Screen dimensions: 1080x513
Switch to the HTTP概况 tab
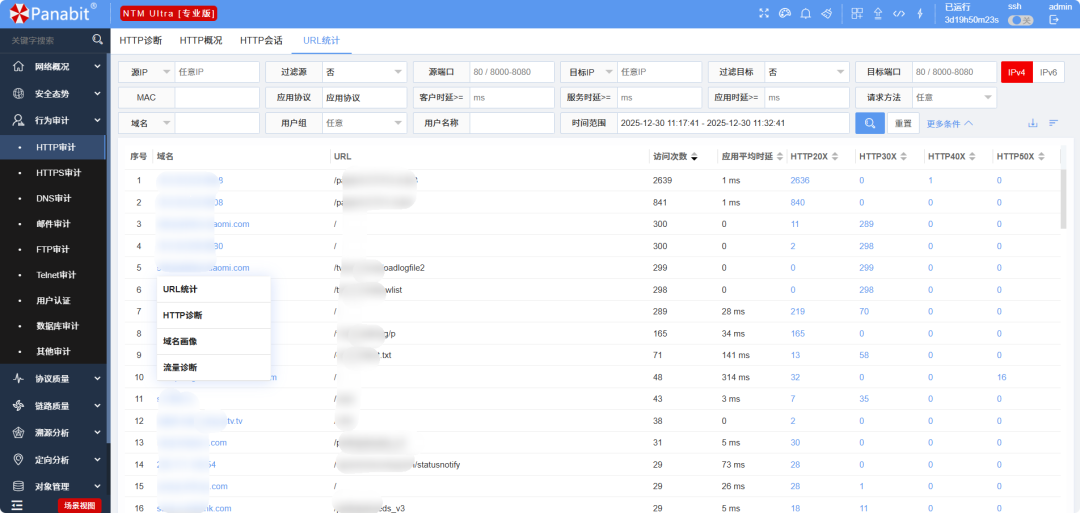[x=201, y=41]
